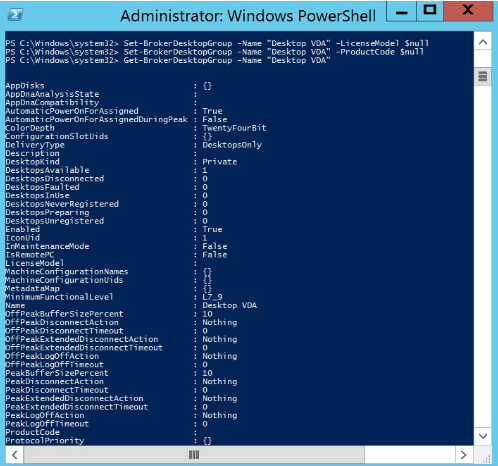The height and width of the screenshot is (466, 498).
Task: Maximize the PowerShell window
Action: pyautogui.click(x=430, y=11)
